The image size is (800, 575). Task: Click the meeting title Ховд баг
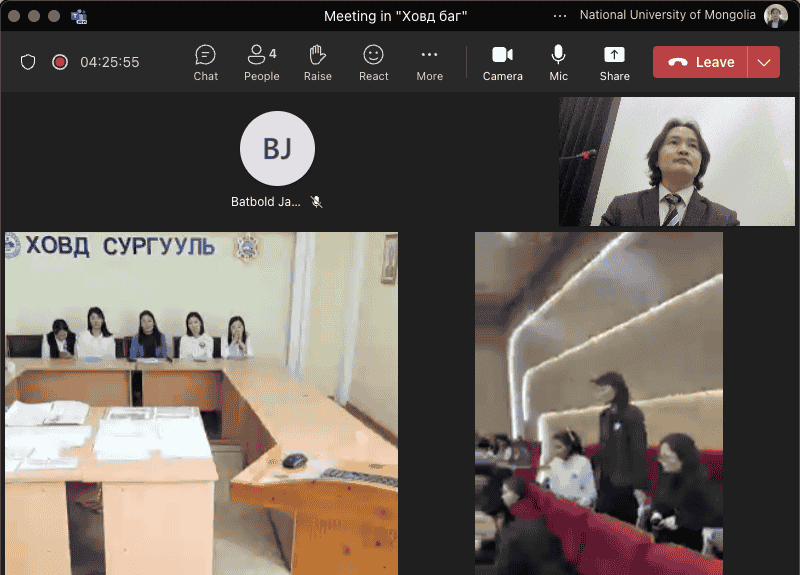[395, 16]
